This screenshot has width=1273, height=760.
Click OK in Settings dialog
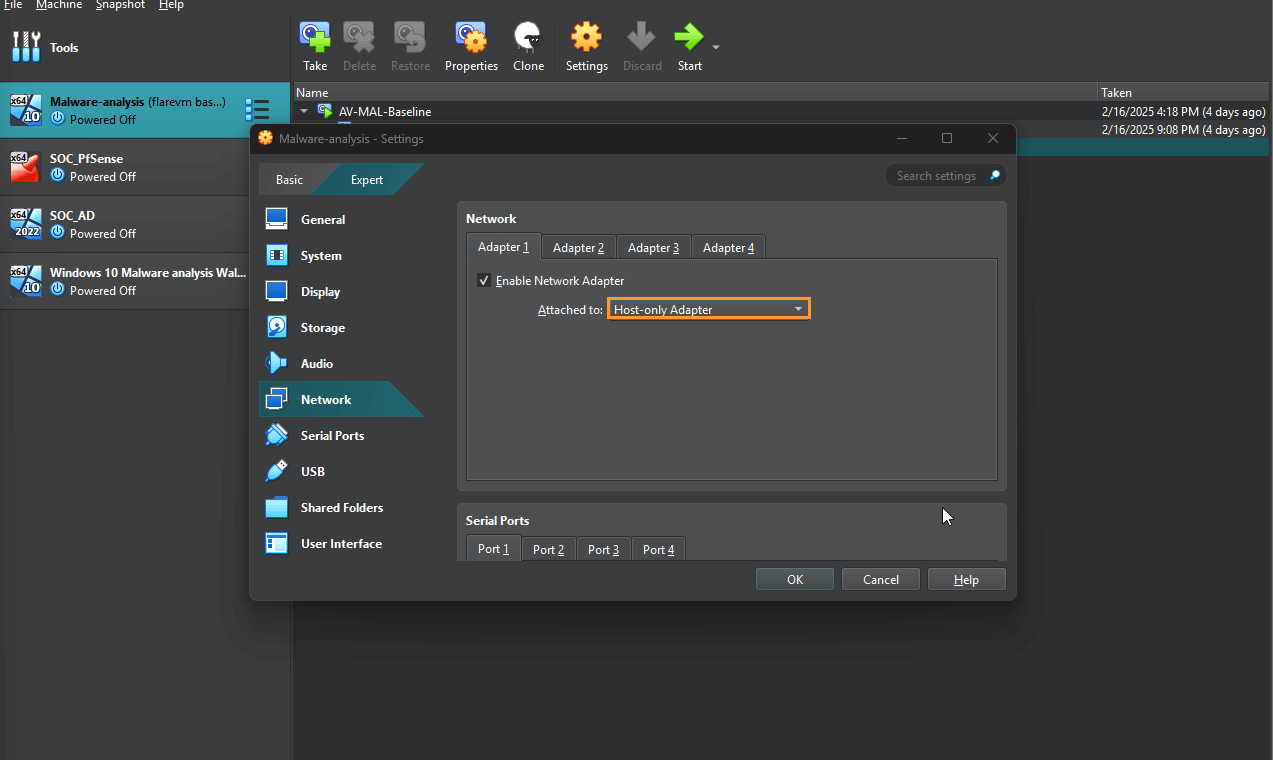(794, 579)
